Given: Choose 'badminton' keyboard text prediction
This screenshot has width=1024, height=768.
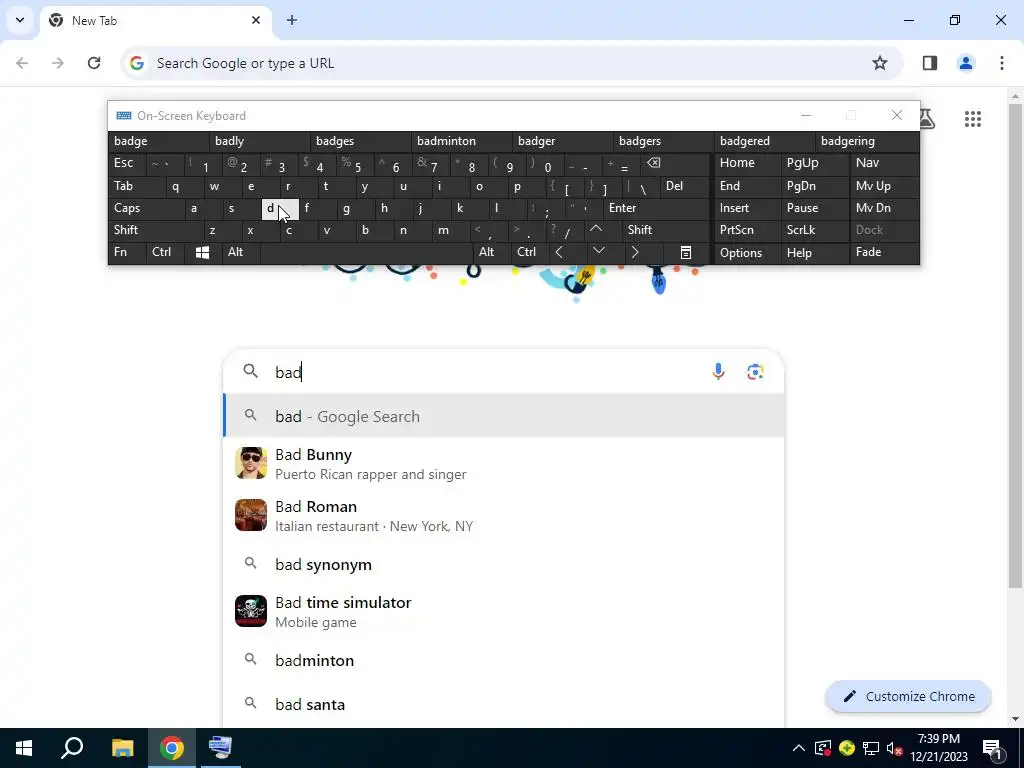Looking at the screenshot, I should click(462, 141).
